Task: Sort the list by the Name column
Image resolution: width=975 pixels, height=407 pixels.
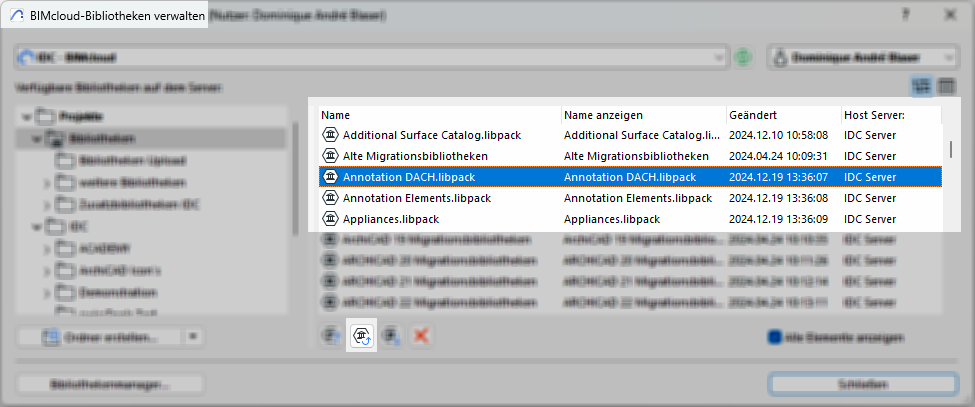Action: (x=440, y=116)
